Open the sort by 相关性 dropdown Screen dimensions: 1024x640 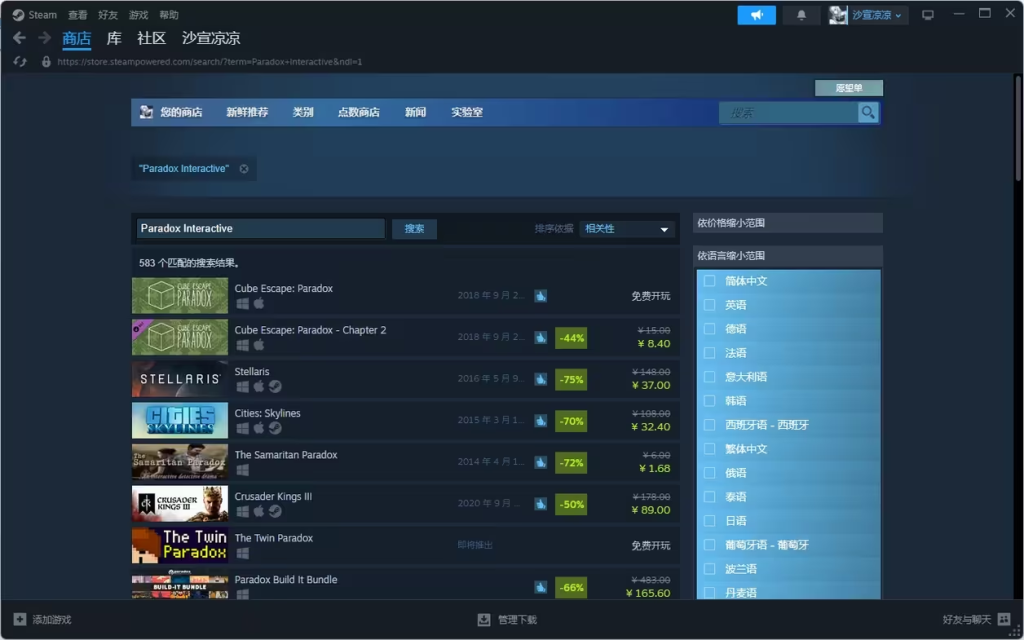pos(626,229)
